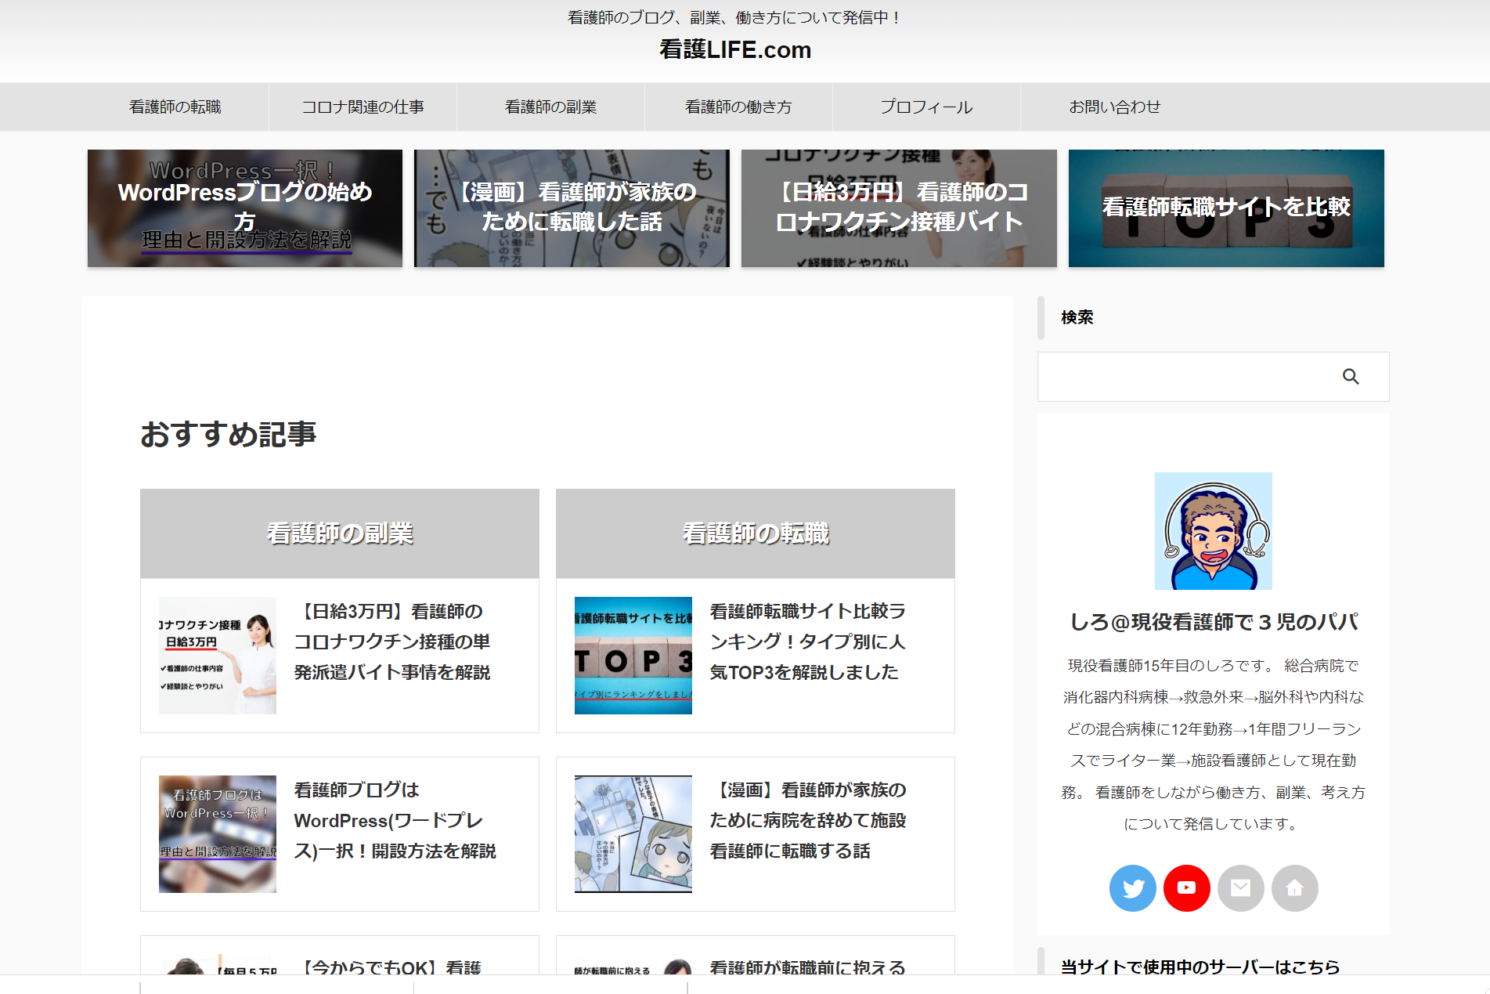Open the 看護師の副業 menu item
Screen dimensions: 1490x994
[x=551, y=107]
